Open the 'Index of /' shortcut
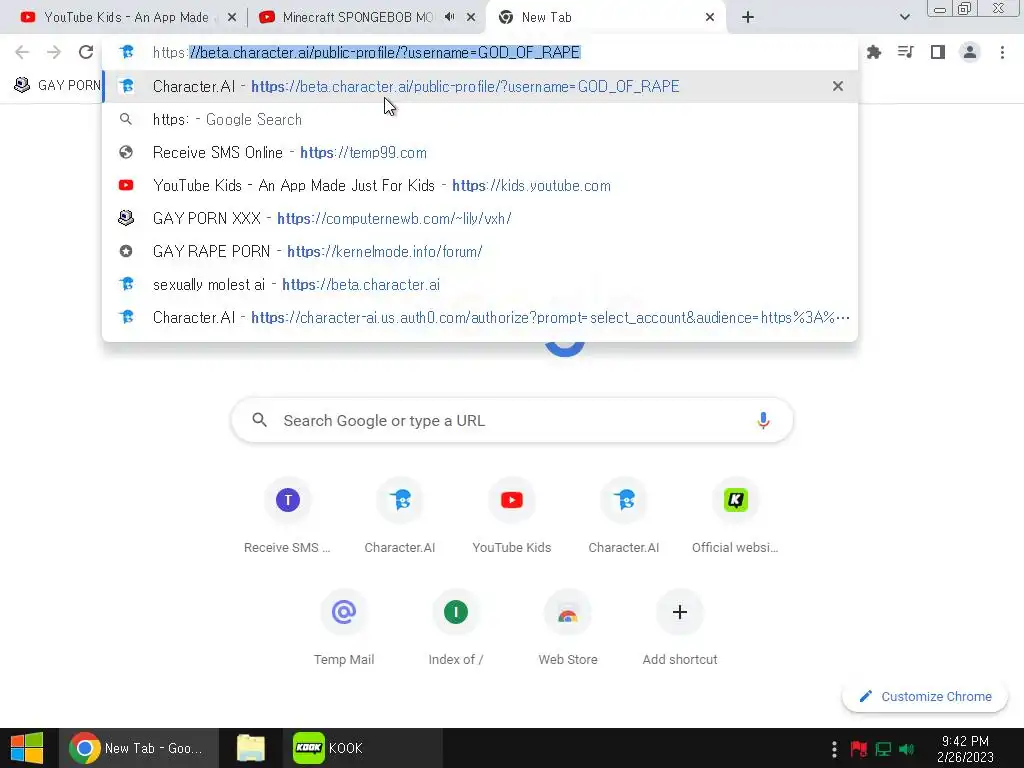Screen dimensions: 1024x768 (x=456, y=628)
